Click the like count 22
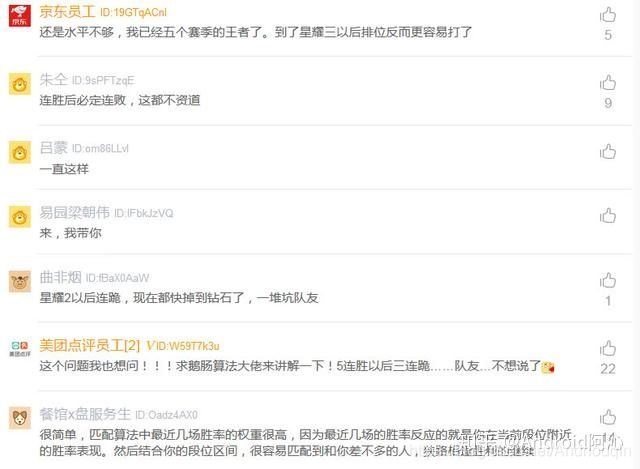The height and width of the screenshot is (469, 640). (608, 369)
